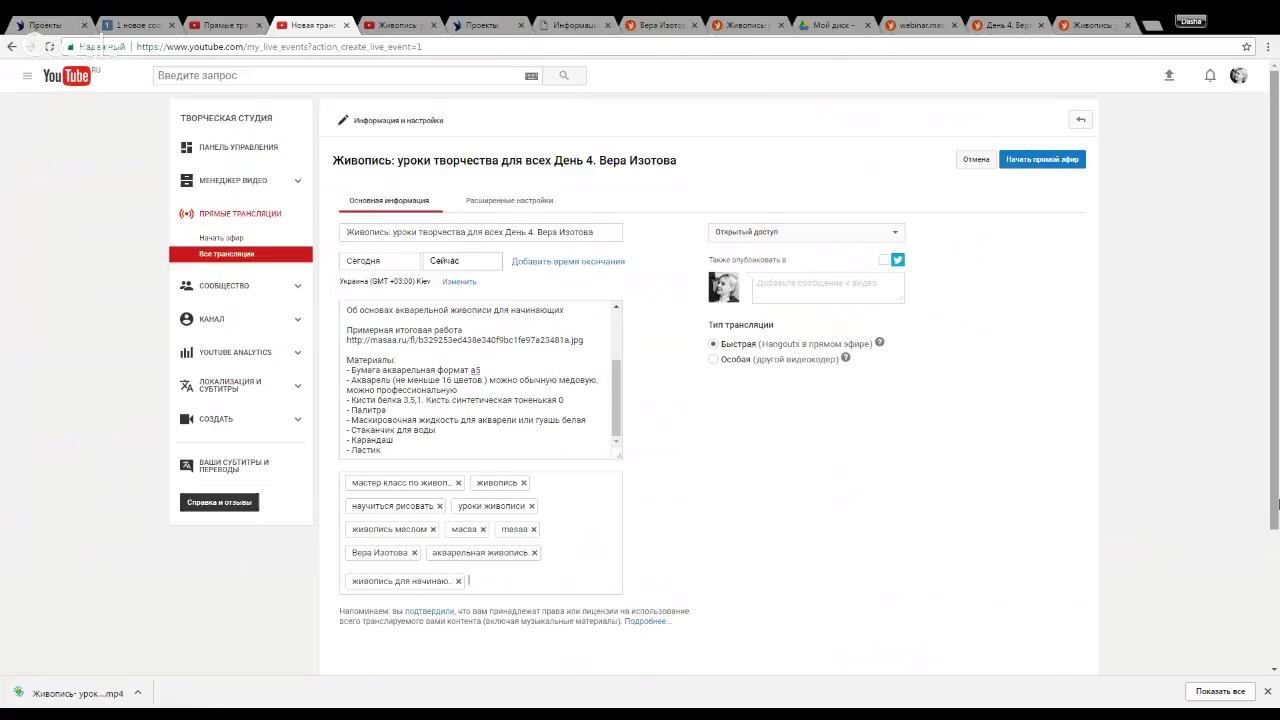Remove the tag уроки живописи
The height and width of the screenshot is (720, 1280).
(531, 506)
